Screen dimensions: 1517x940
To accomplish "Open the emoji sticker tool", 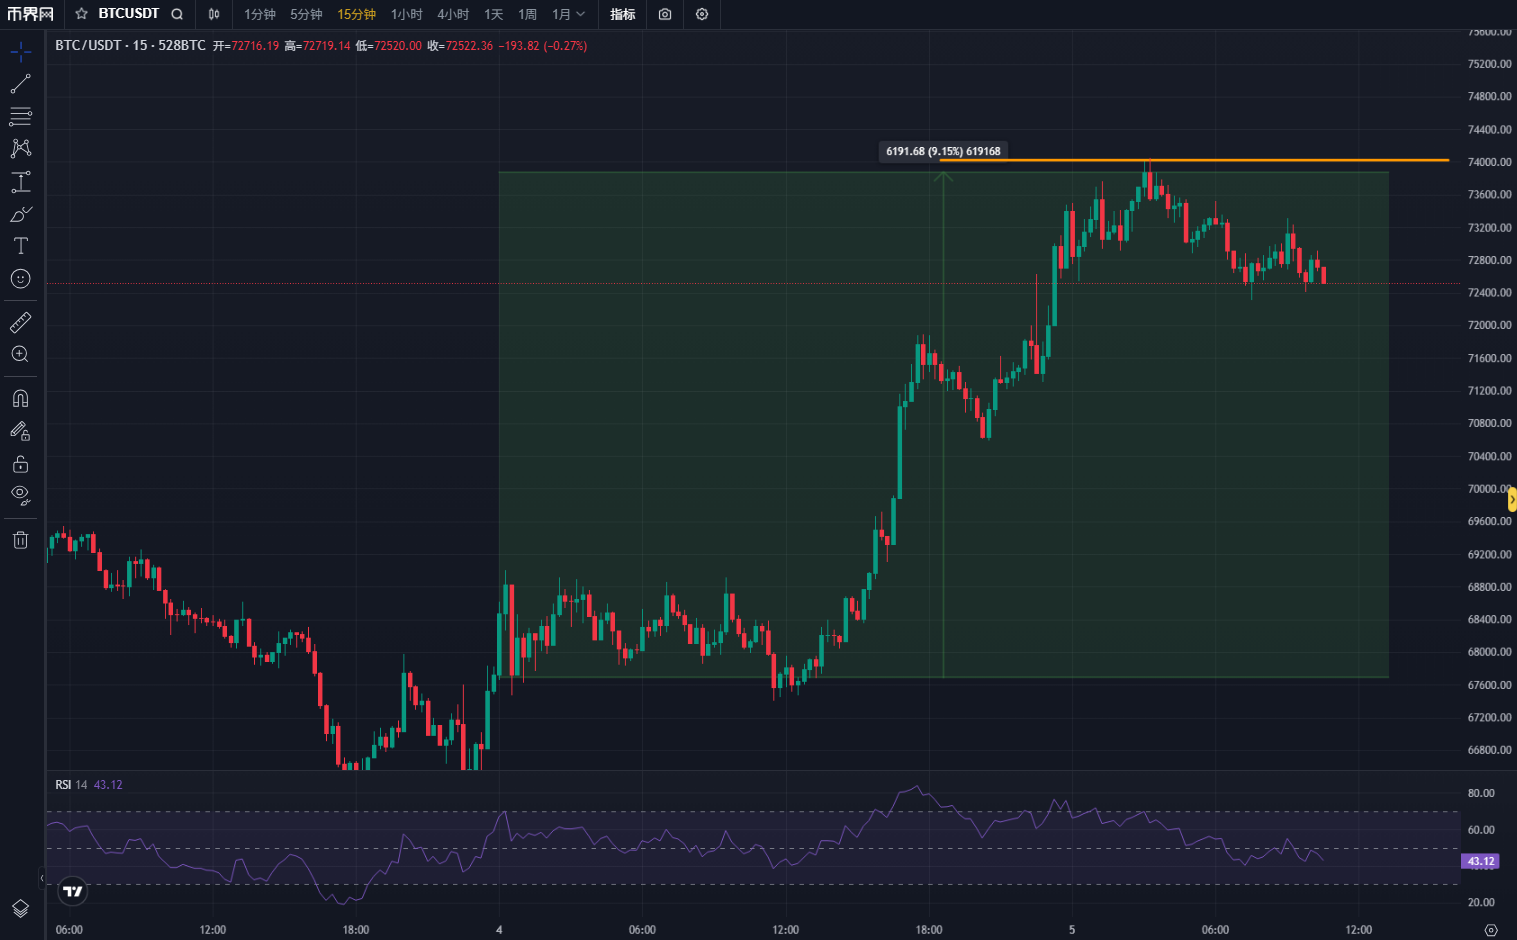I will pos(20,279).
